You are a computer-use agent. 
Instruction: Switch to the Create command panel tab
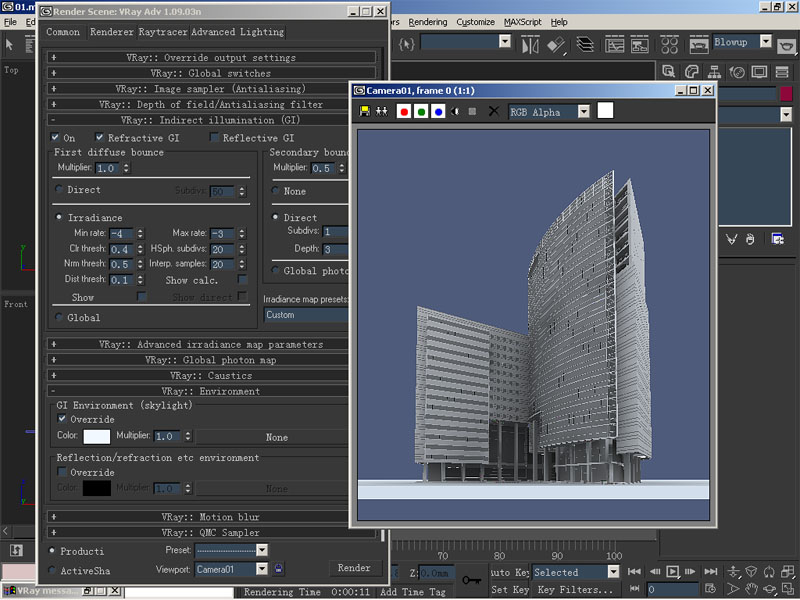click(668, 72)
